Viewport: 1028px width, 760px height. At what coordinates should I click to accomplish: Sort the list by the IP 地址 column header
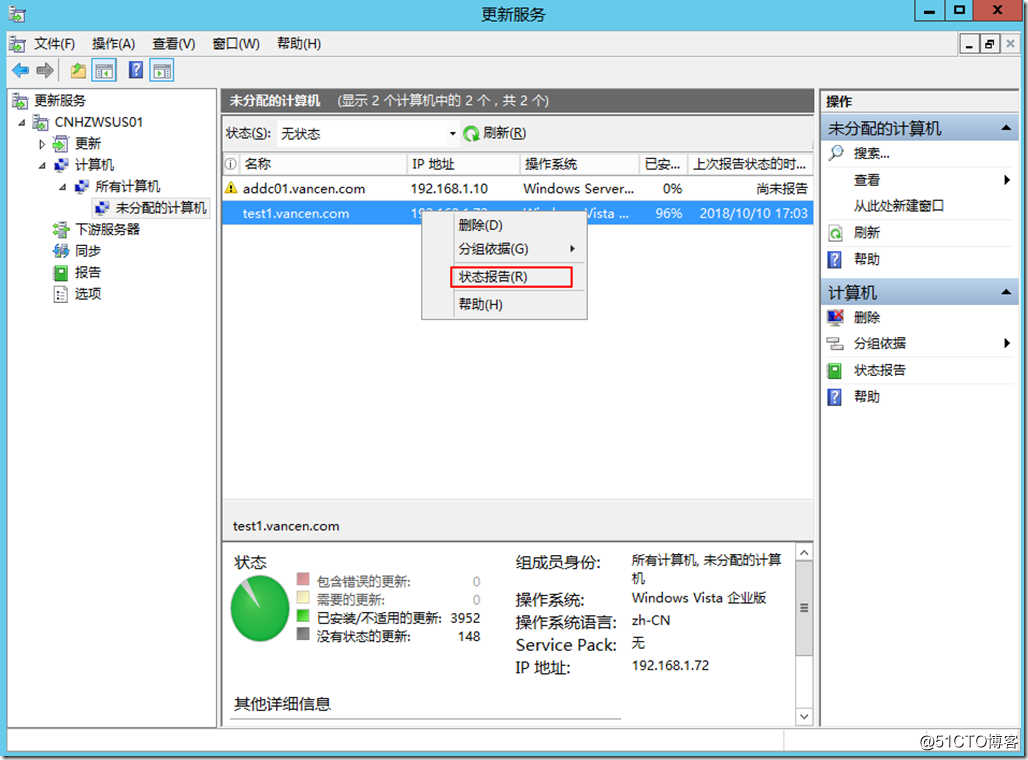coord(463,164)
